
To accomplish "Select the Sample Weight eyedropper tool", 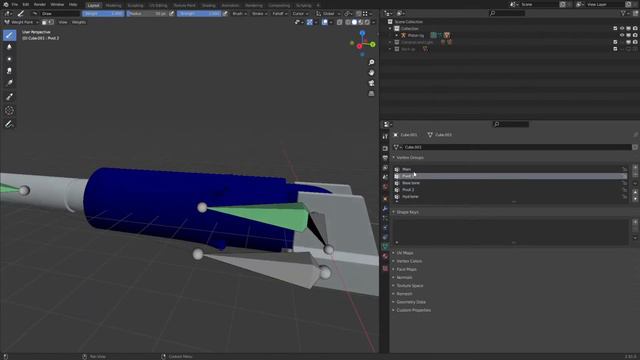I will click(9, 97).
